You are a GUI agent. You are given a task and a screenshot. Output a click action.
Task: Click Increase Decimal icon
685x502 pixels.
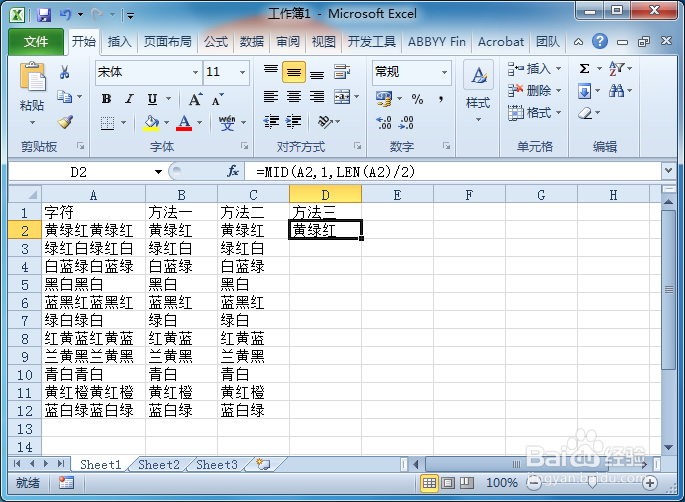point(384,123)
